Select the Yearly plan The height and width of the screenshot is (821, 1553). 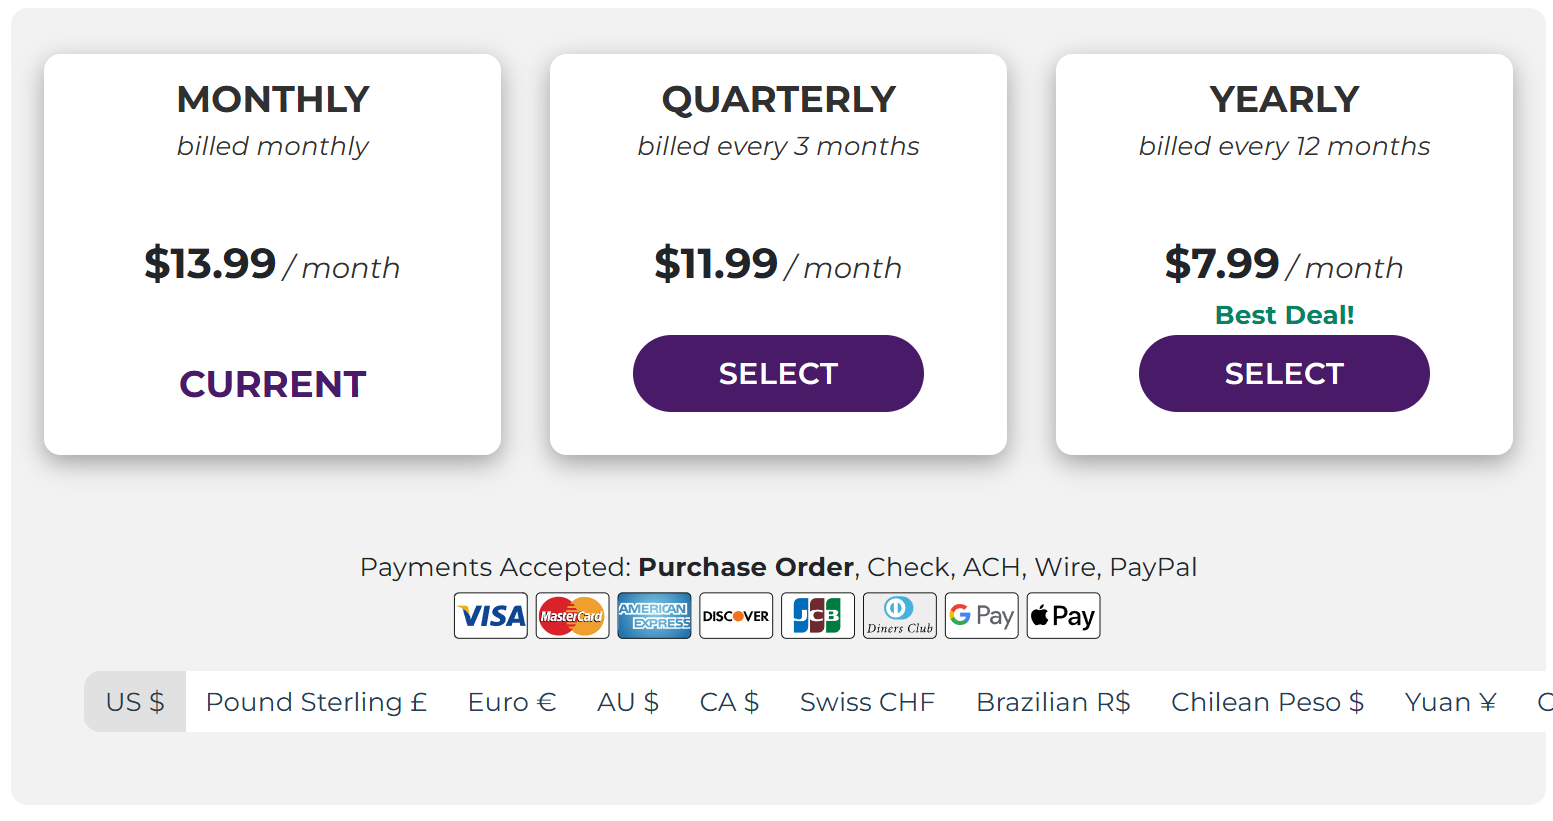pyautogui.click(x=1284, y=374)
